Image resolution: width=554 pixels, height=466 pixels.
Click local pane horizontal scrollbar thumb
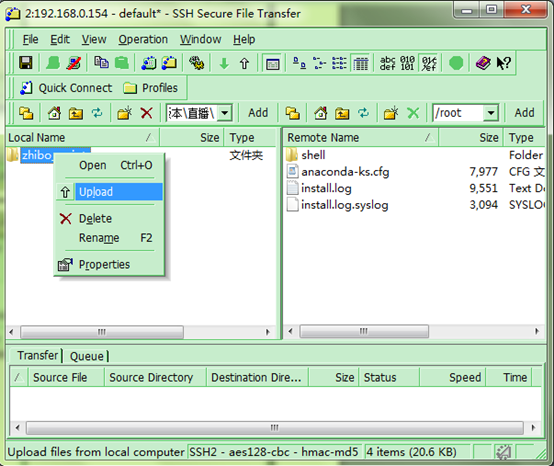102,332
